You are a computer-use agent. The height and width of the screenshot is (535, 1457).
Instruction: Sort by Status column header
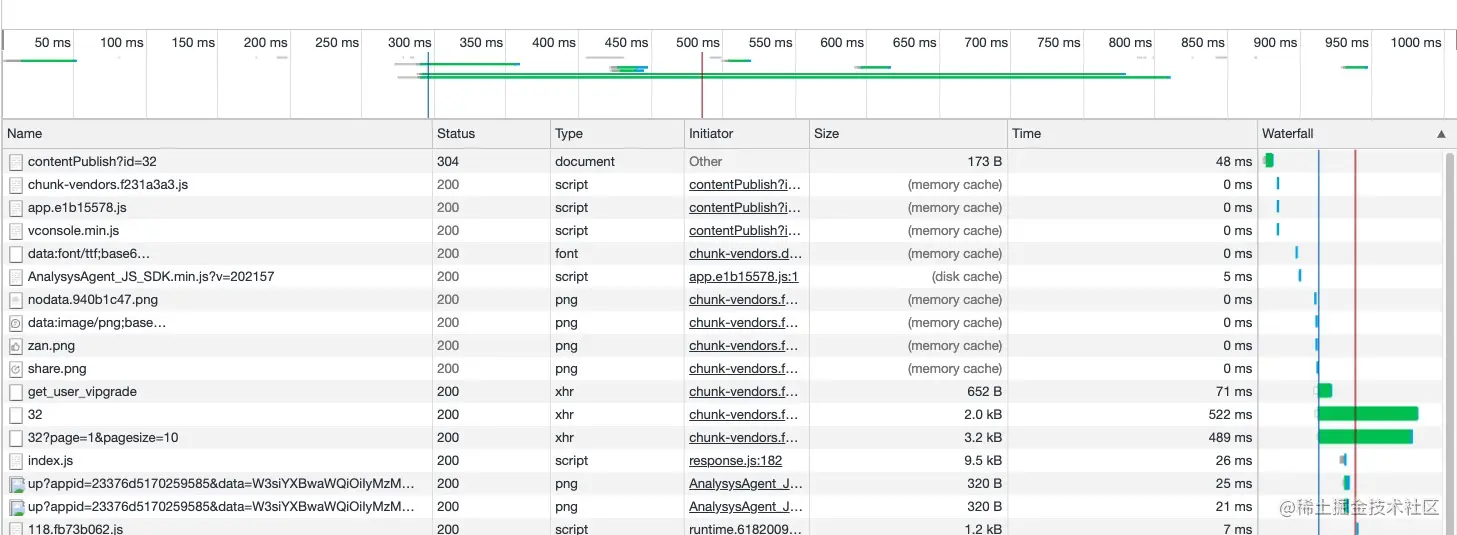coord(491,133)
